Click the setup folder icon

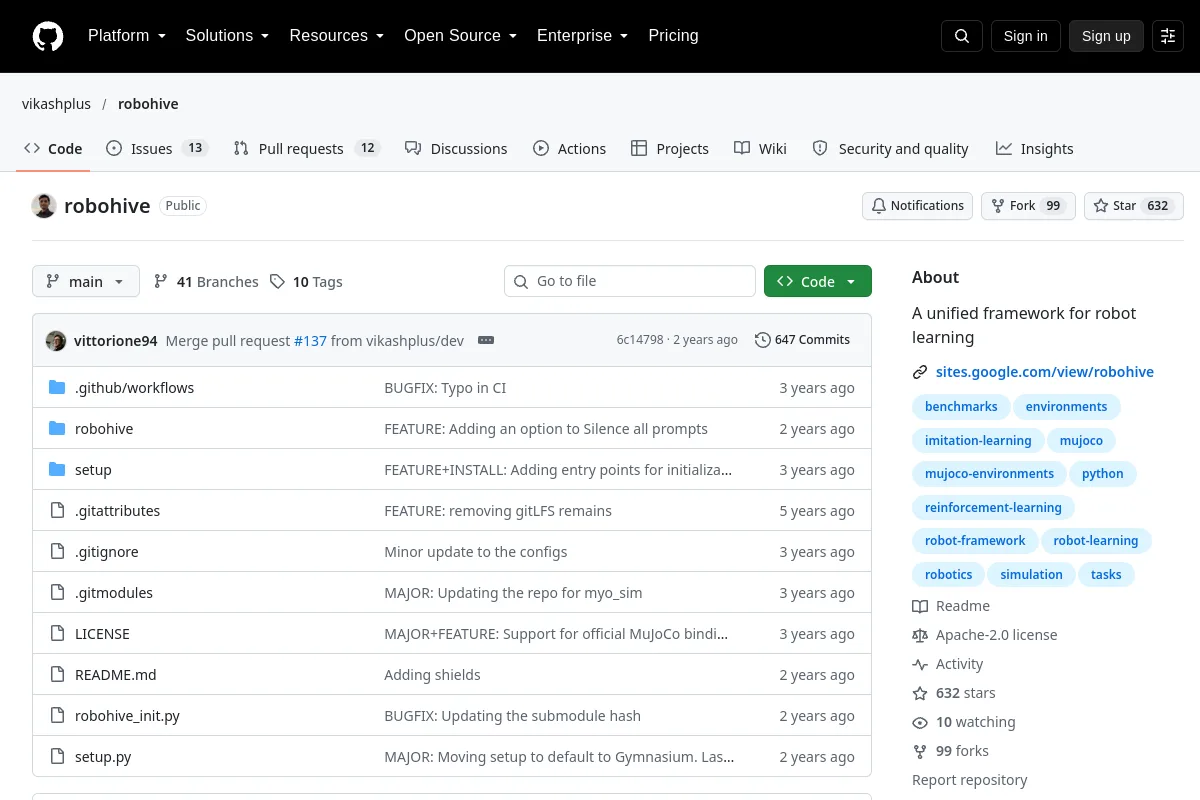[57, 469]
